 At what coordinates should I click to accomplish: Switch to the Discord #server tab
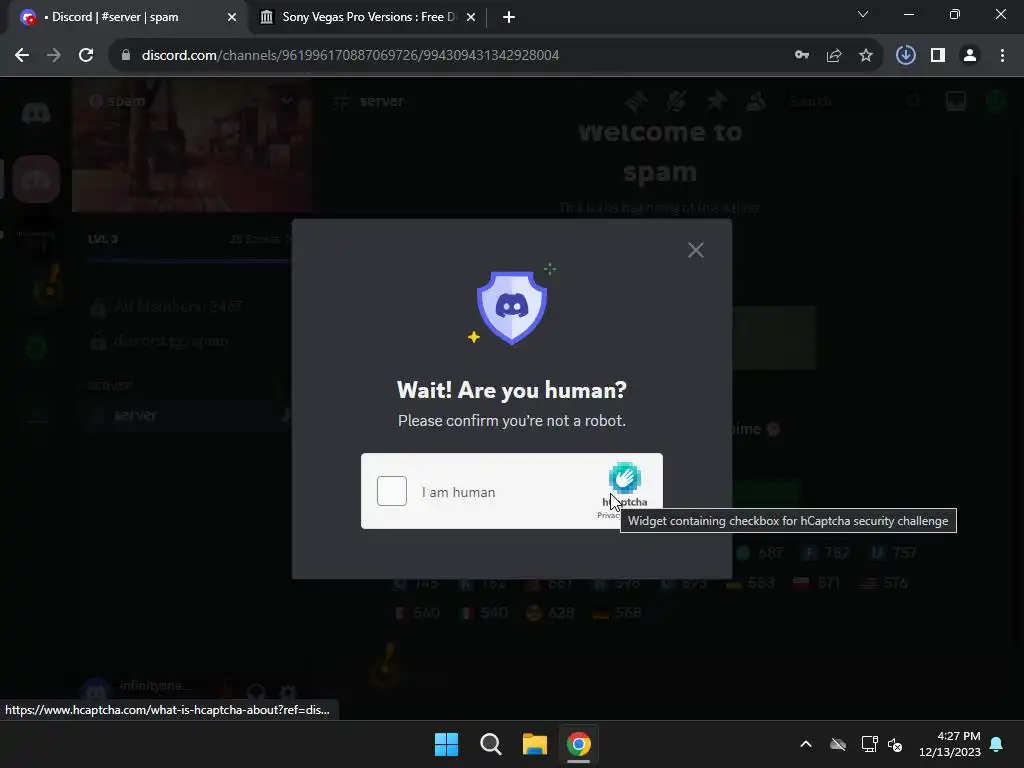tap(127, 17)
